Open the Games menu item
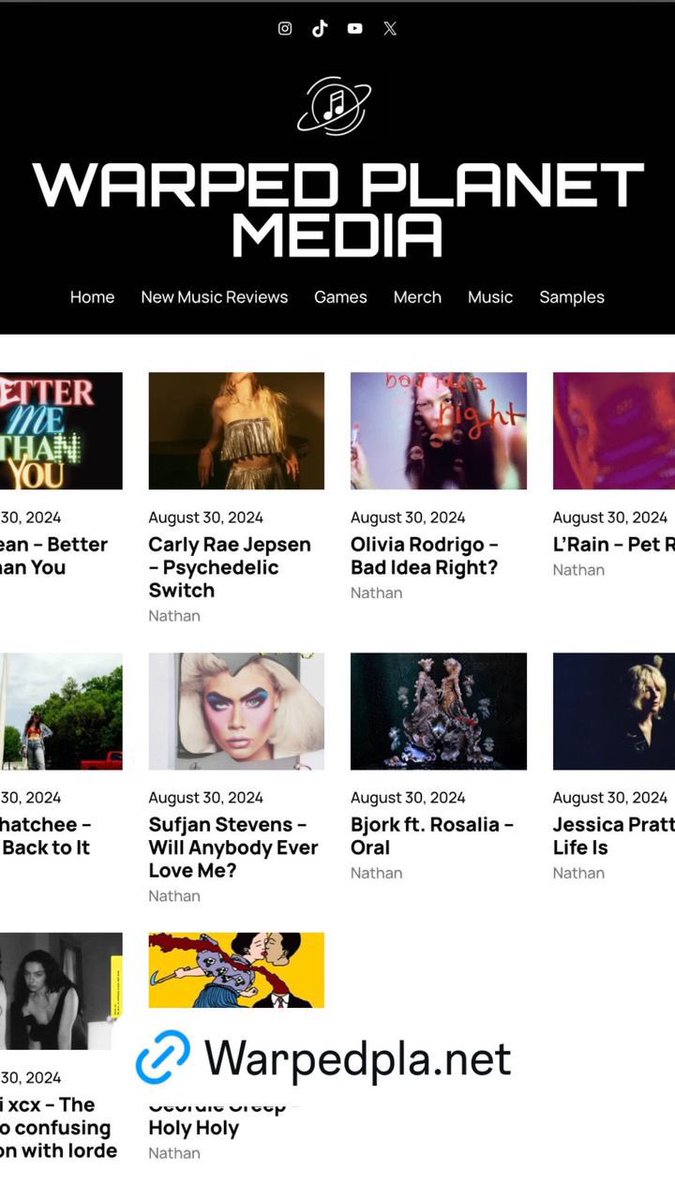Image resolution: width=675 pixels, height=1200 pixels. pyautogui.click(x=340, y=297)
